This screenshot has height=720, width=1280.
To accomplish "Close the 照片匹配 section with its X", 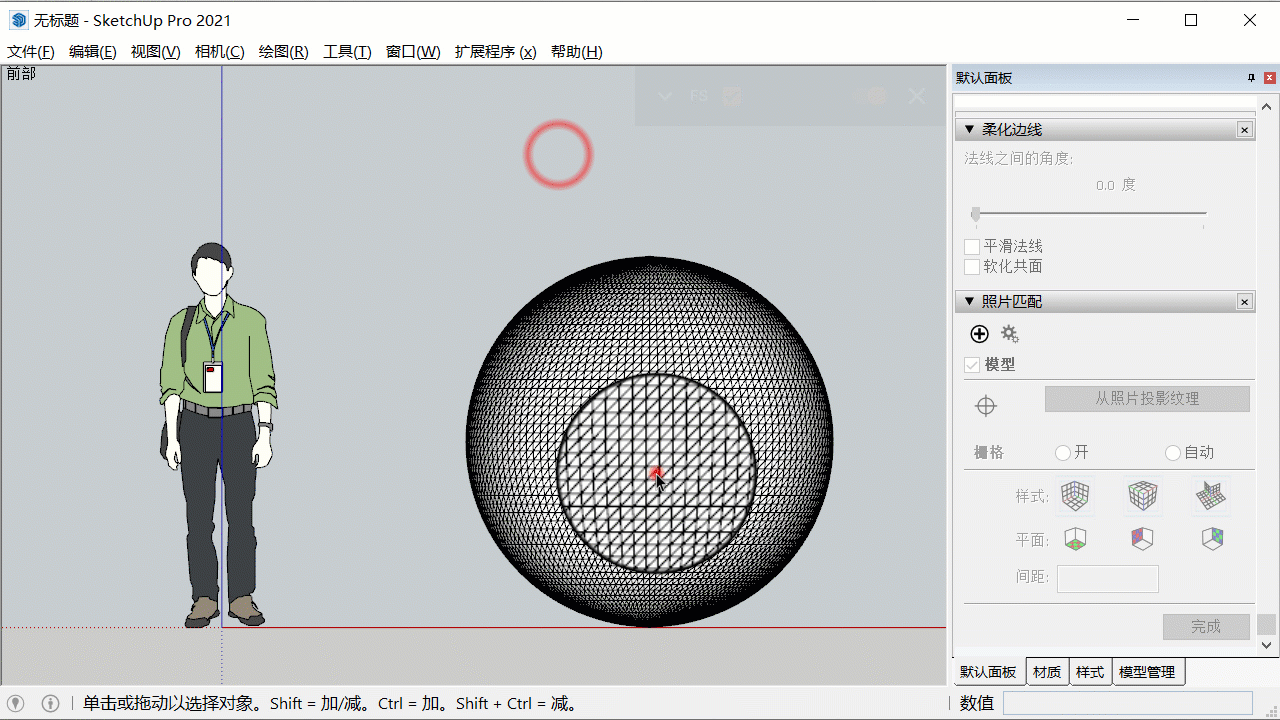I will (x=1245, y=302).
